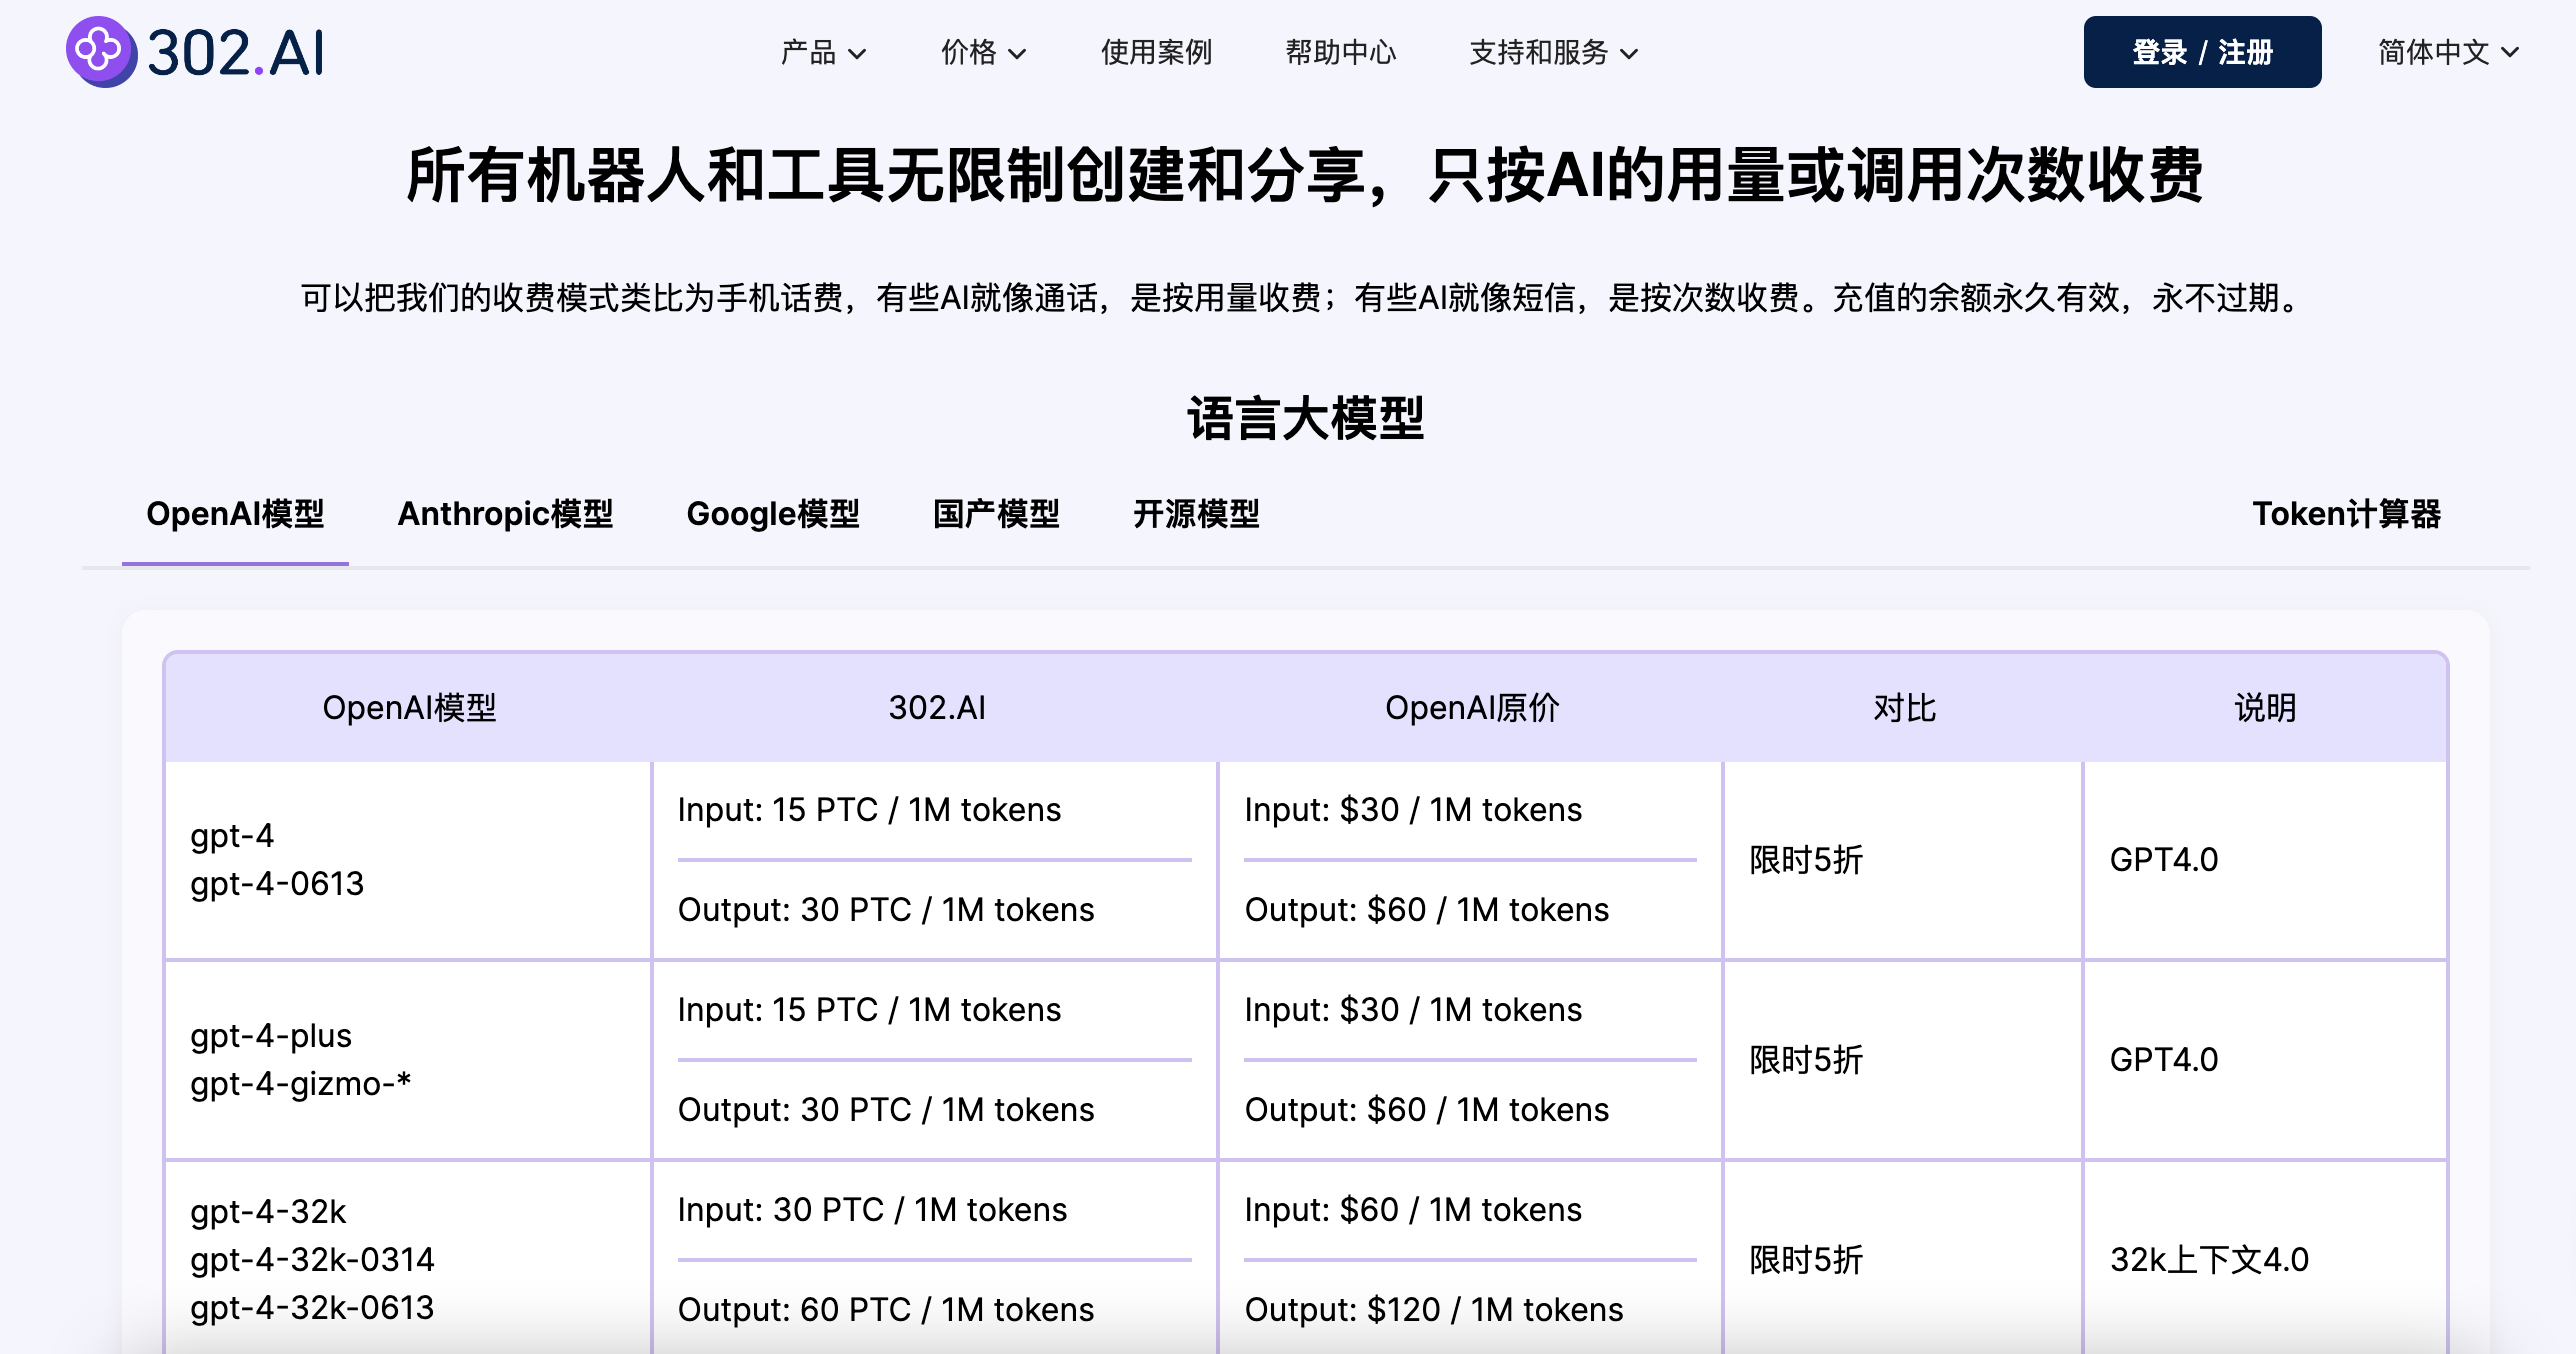This screenshot has height=1354, width=2576.
Task: Open the Token计算器 tool
Action: coord(2347,514)
